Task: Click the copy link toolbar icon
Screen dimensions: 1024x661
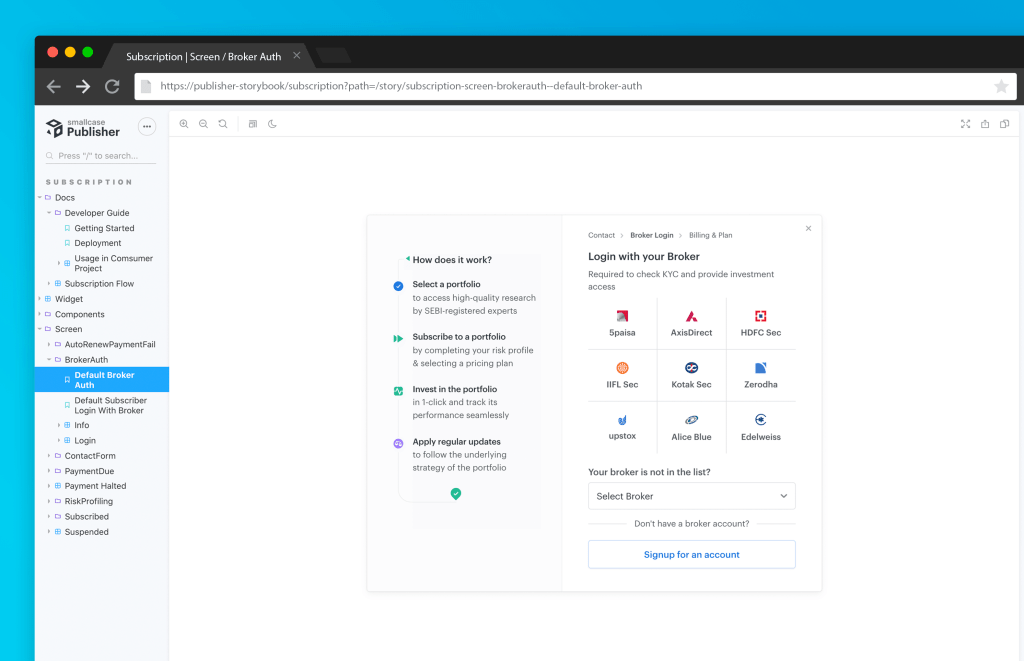Action: 1004,124
